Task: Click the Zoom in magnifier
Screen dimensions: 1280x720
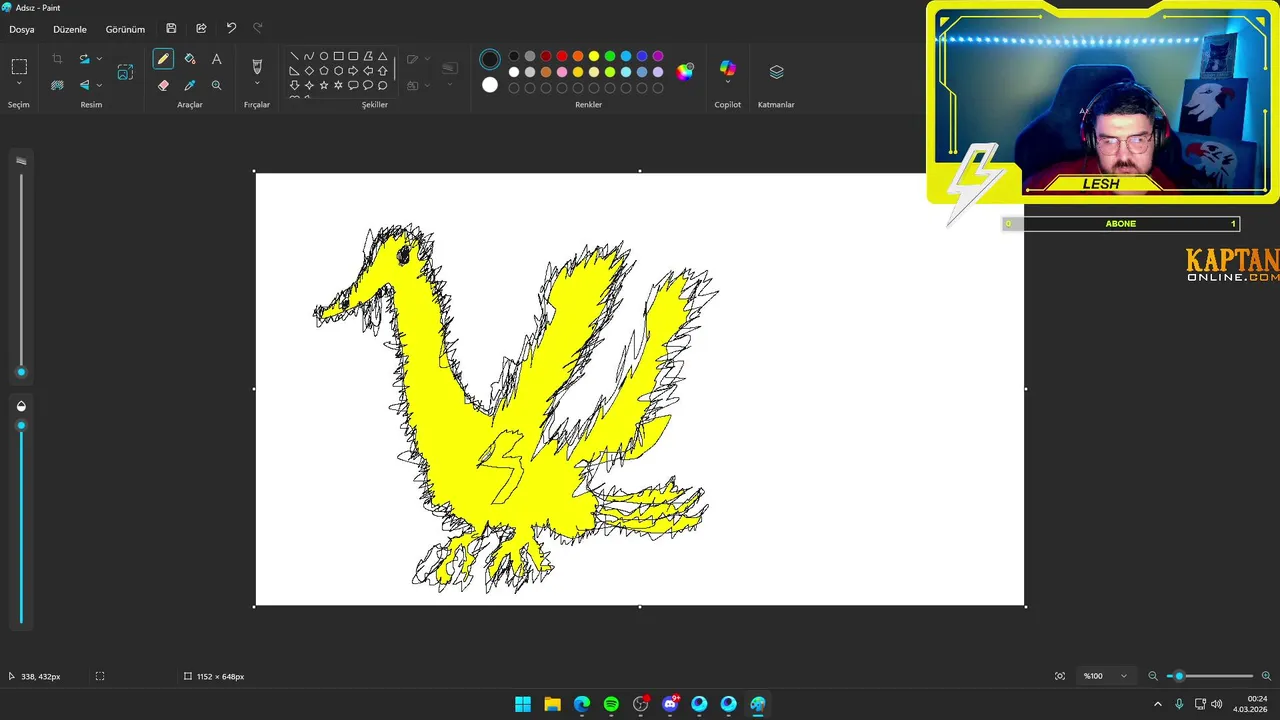Action: (1266, 676)
